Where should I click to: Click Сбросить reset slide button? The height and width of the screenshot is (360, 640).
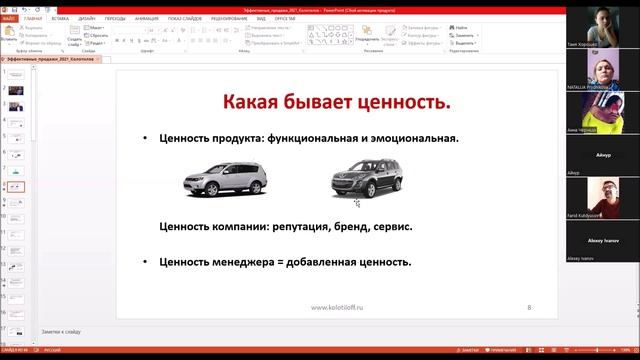[x=96, y=36]
